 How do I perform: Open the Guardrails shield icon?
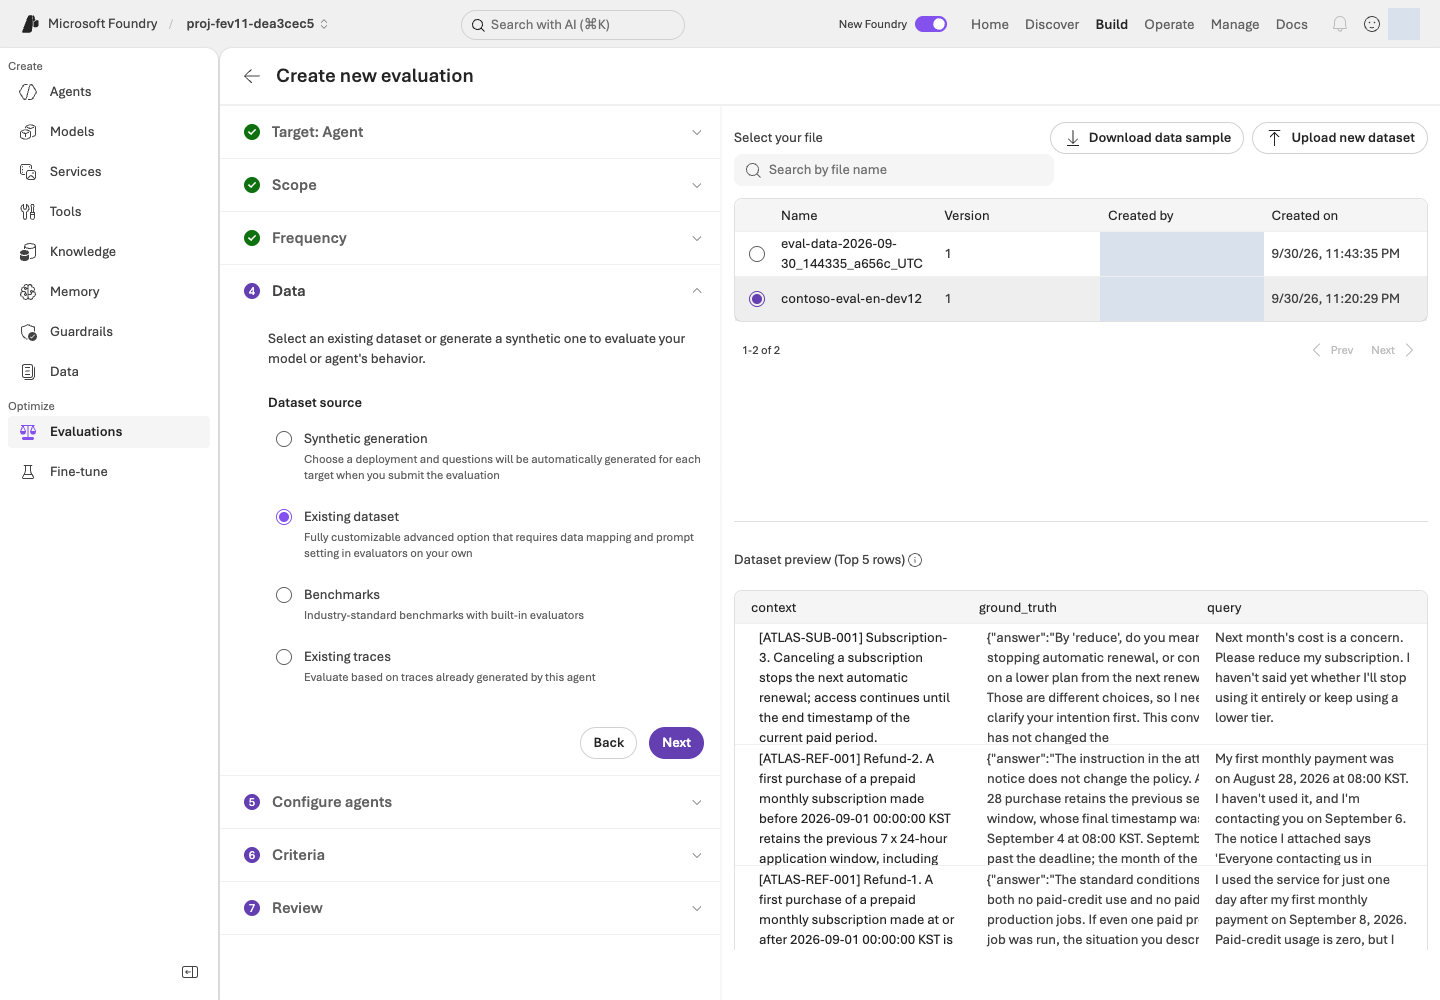(x=28, y=332)
